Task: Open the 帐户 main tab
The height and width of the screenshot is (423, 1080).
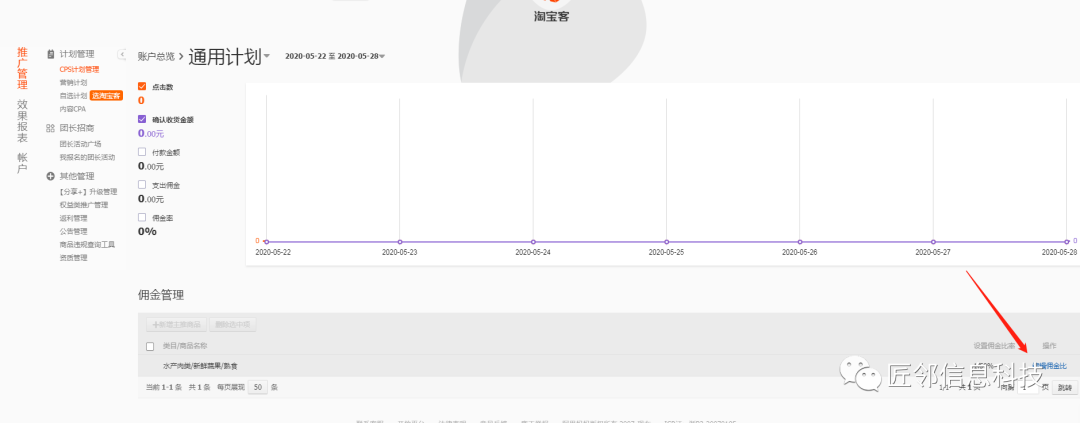Action: click(x=22, y=163)
